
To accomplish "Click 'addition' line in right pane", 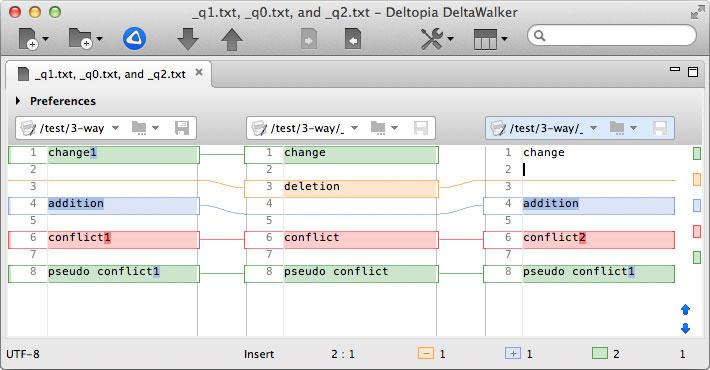I will pyautogui.click(x=579, y=206).
